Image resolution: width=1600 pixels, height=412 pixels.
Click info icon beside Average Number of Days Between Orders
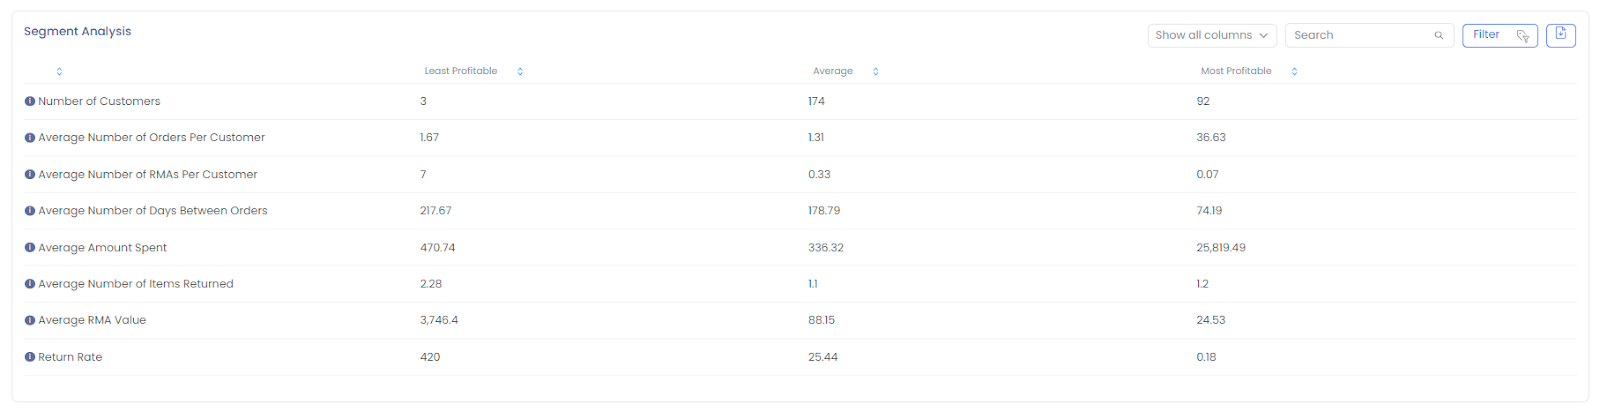point(30,211)
